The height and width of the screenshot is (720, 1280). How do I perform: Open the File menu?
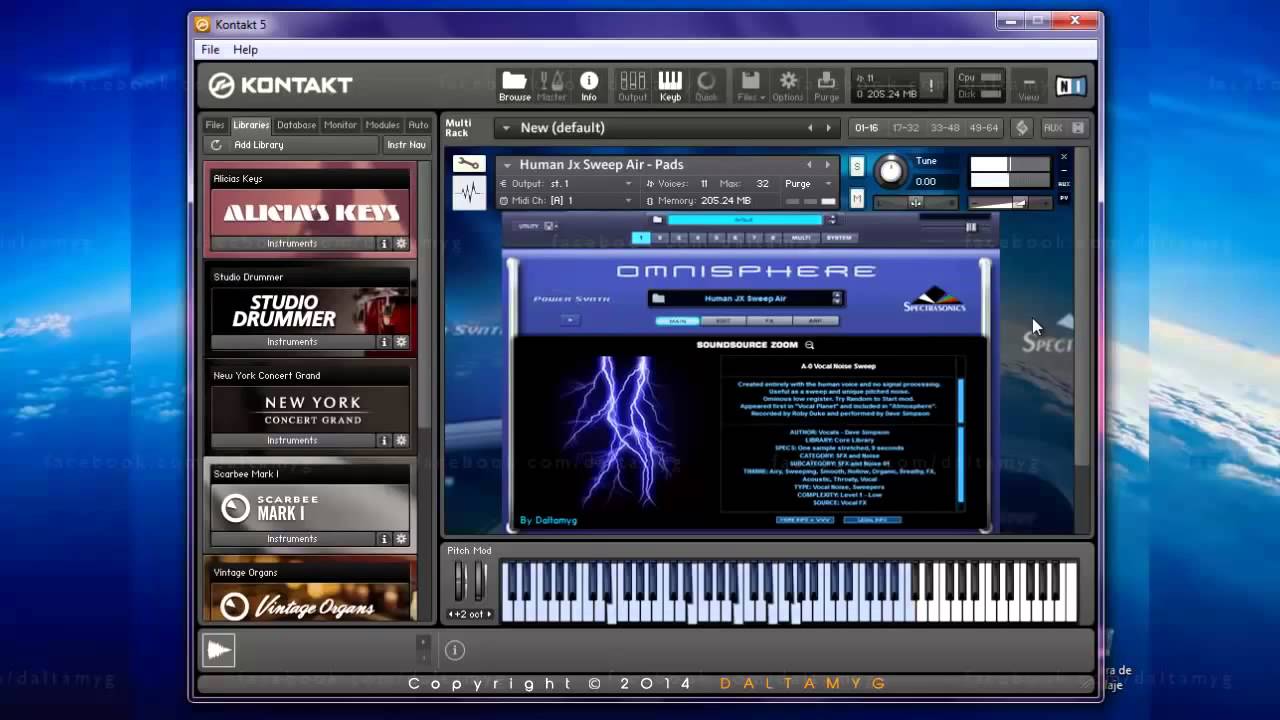210,50
